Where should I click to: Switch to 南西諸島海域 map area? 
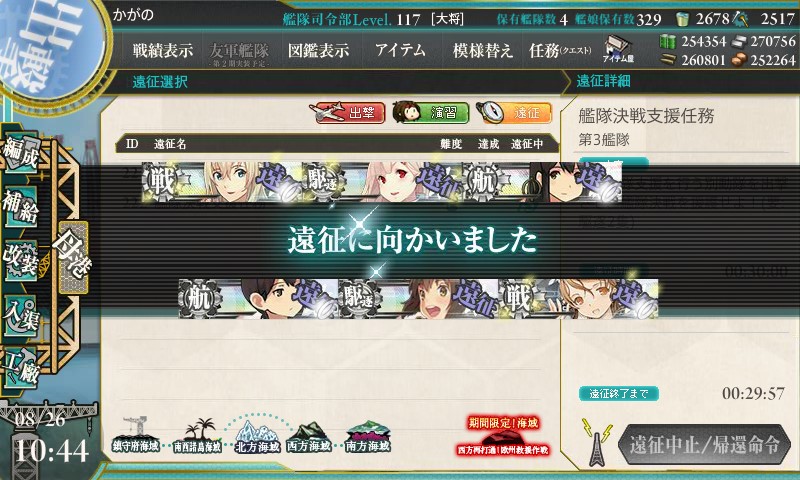coord(198,436)
